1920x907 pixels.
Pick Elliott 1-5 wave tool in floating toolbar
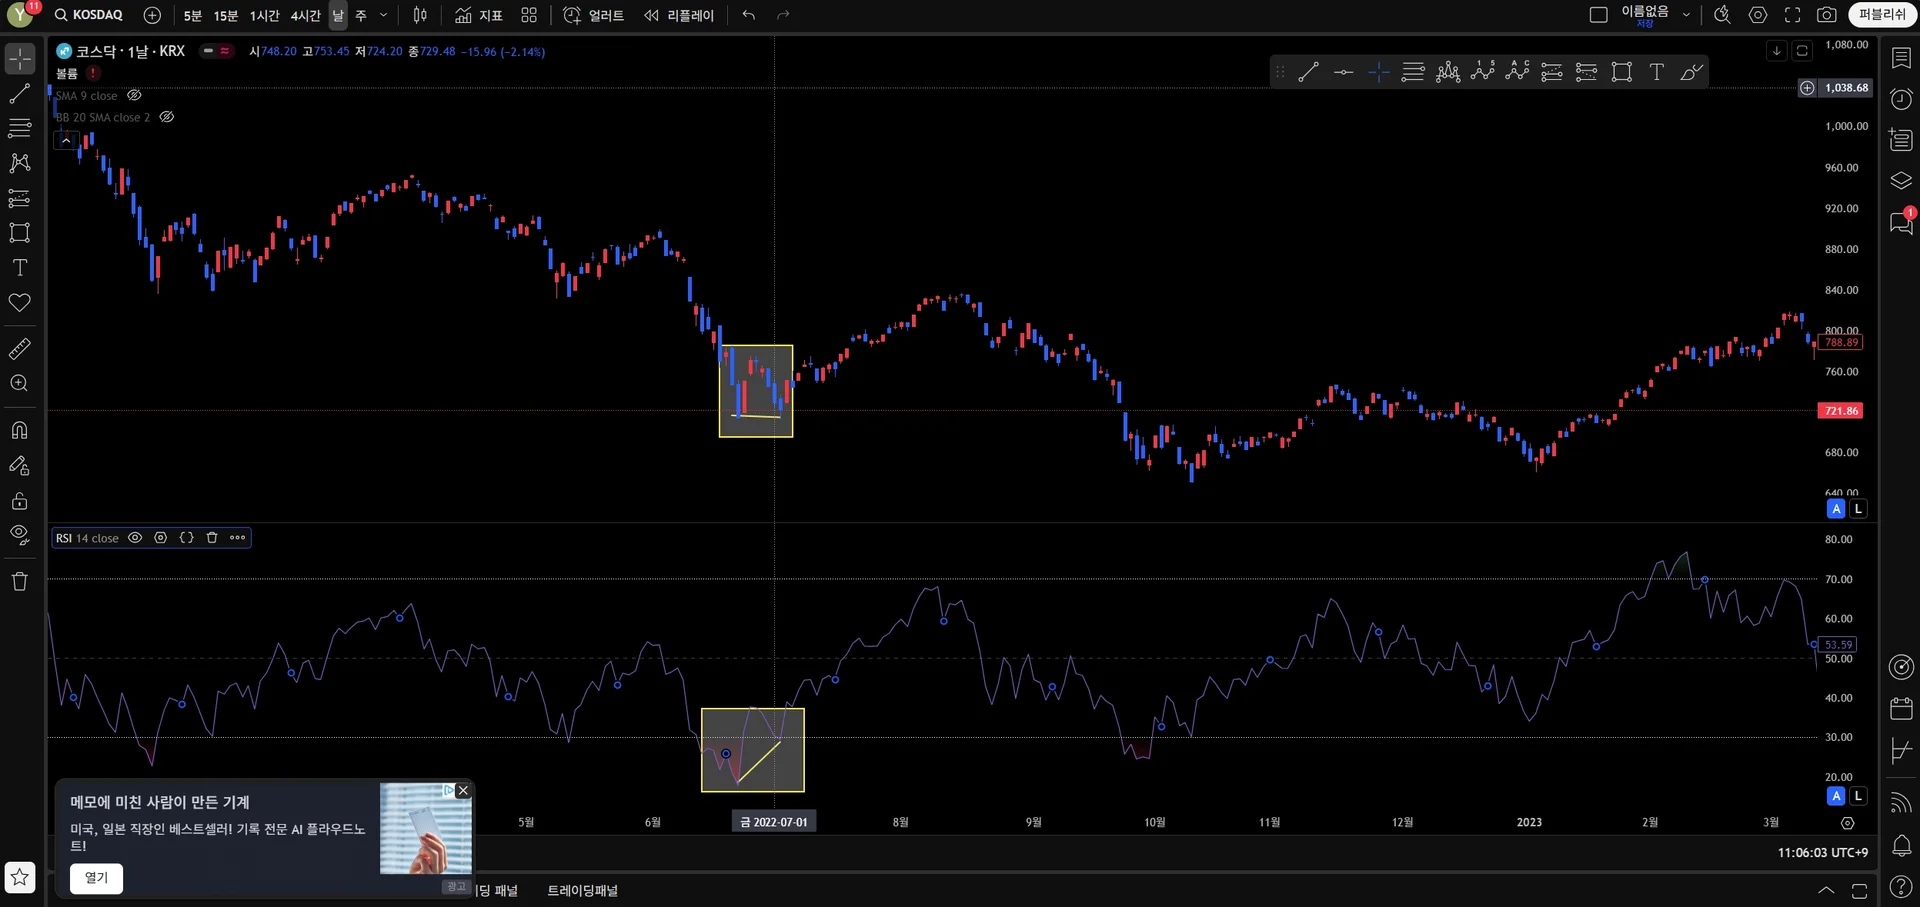(x=1483, y=72)
